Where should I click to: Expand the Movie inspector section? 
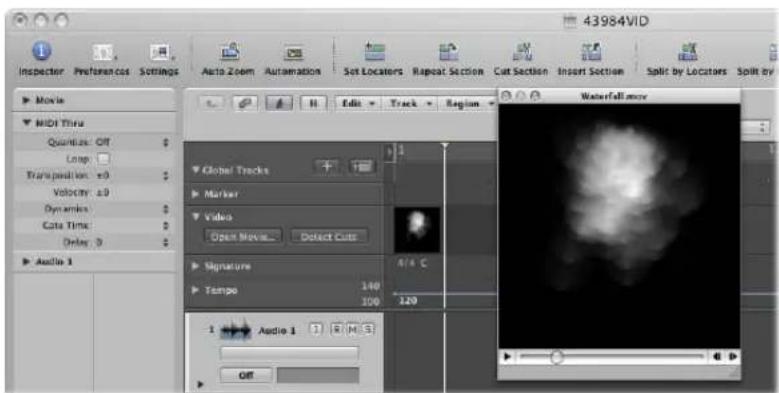(26, 100)
